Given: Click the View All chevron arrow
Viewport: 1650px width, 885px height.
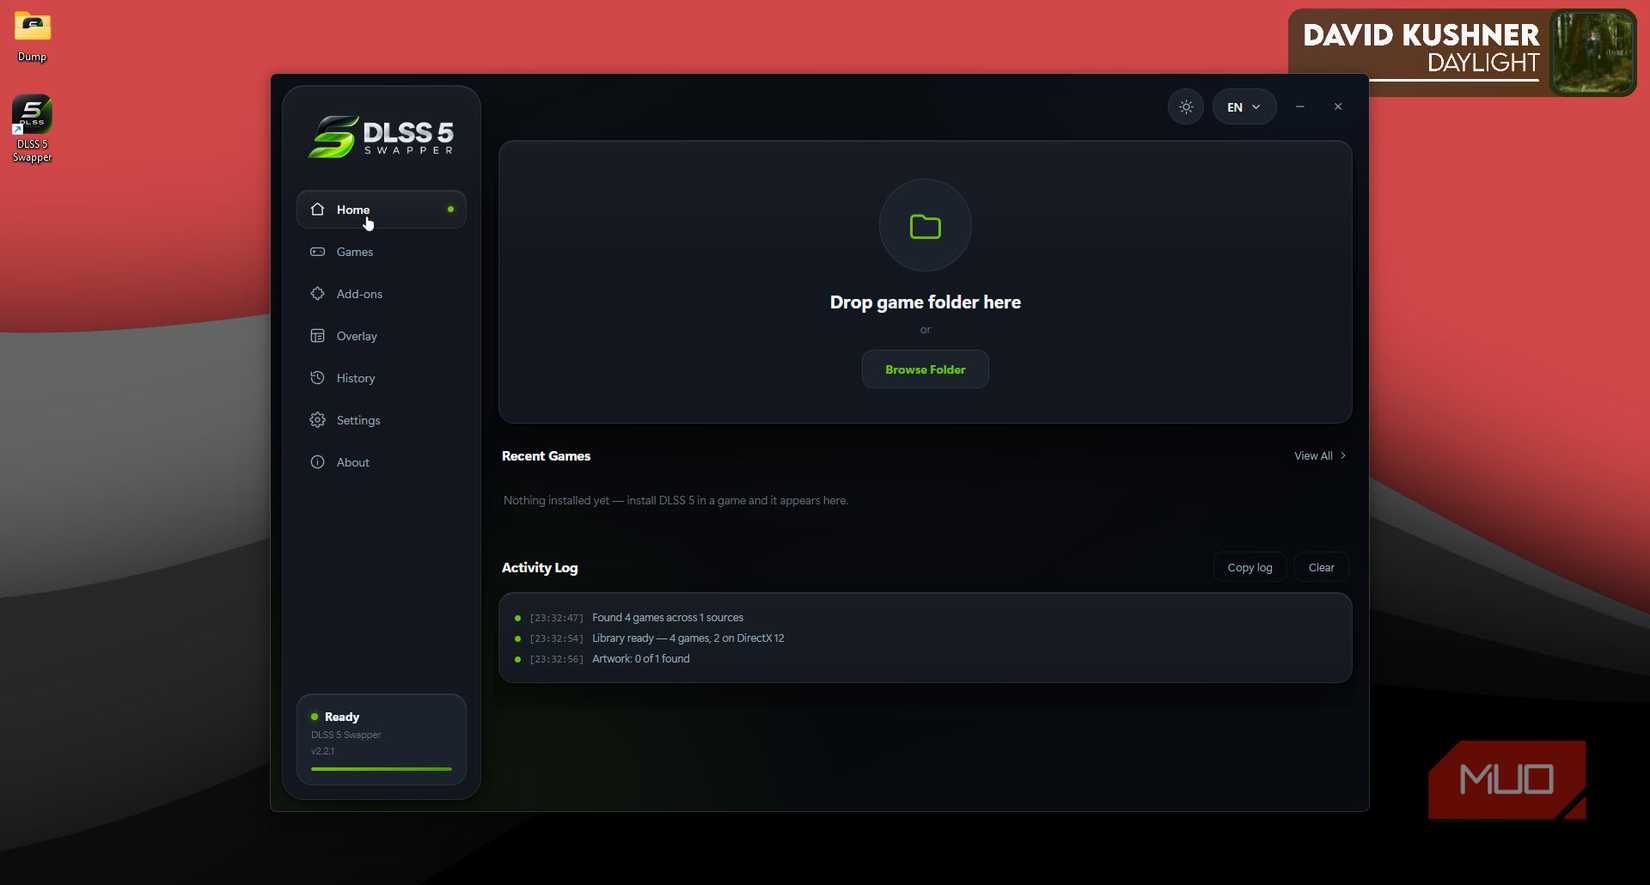Looking at the screenshot, I should click(1343, 456).
